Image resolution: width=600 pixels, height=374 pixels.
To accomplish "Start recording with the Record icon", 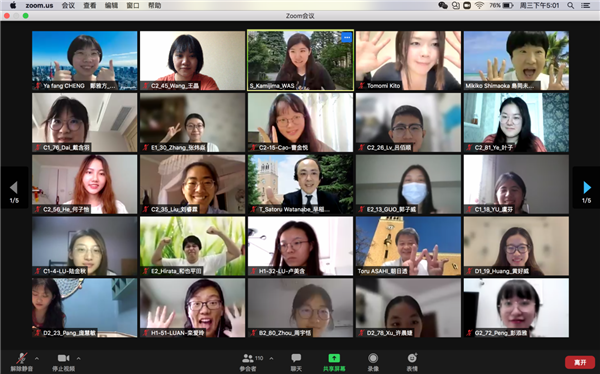I will (373, 358).
